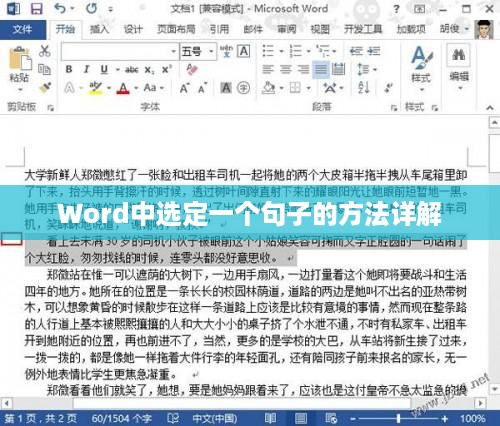Center align the text

pyautogui.click(x=286, y=69)
